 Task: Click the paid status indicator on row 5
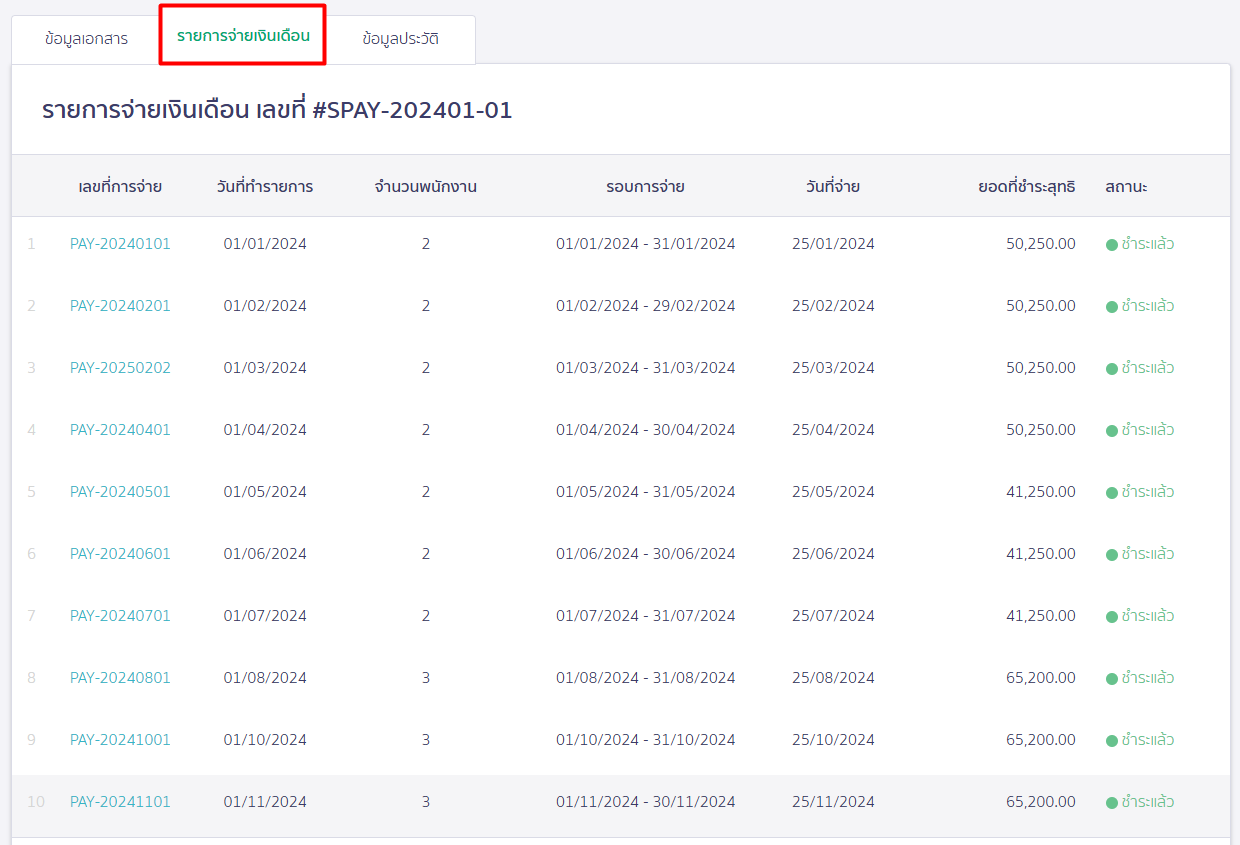[1111, 491]
